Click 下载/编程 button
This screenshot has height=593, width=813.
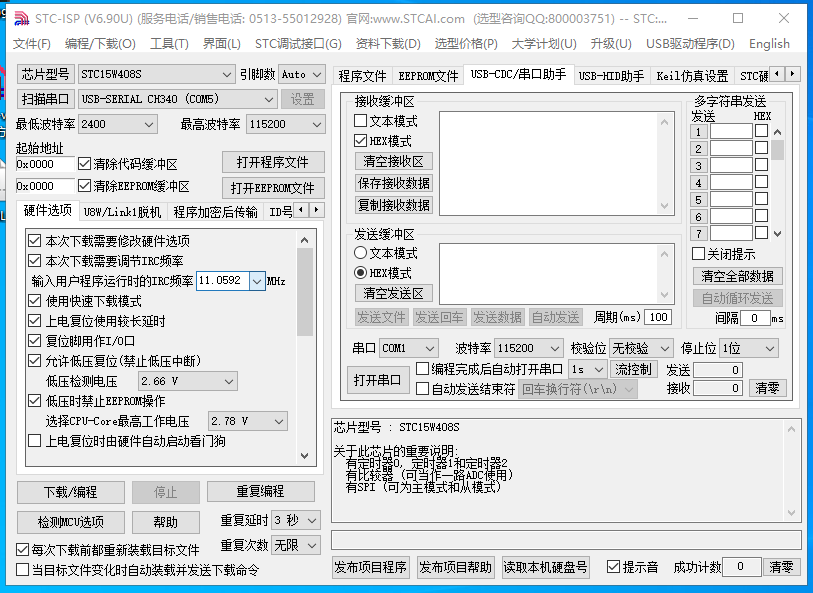pyautogui.click(x=71, y=492)
